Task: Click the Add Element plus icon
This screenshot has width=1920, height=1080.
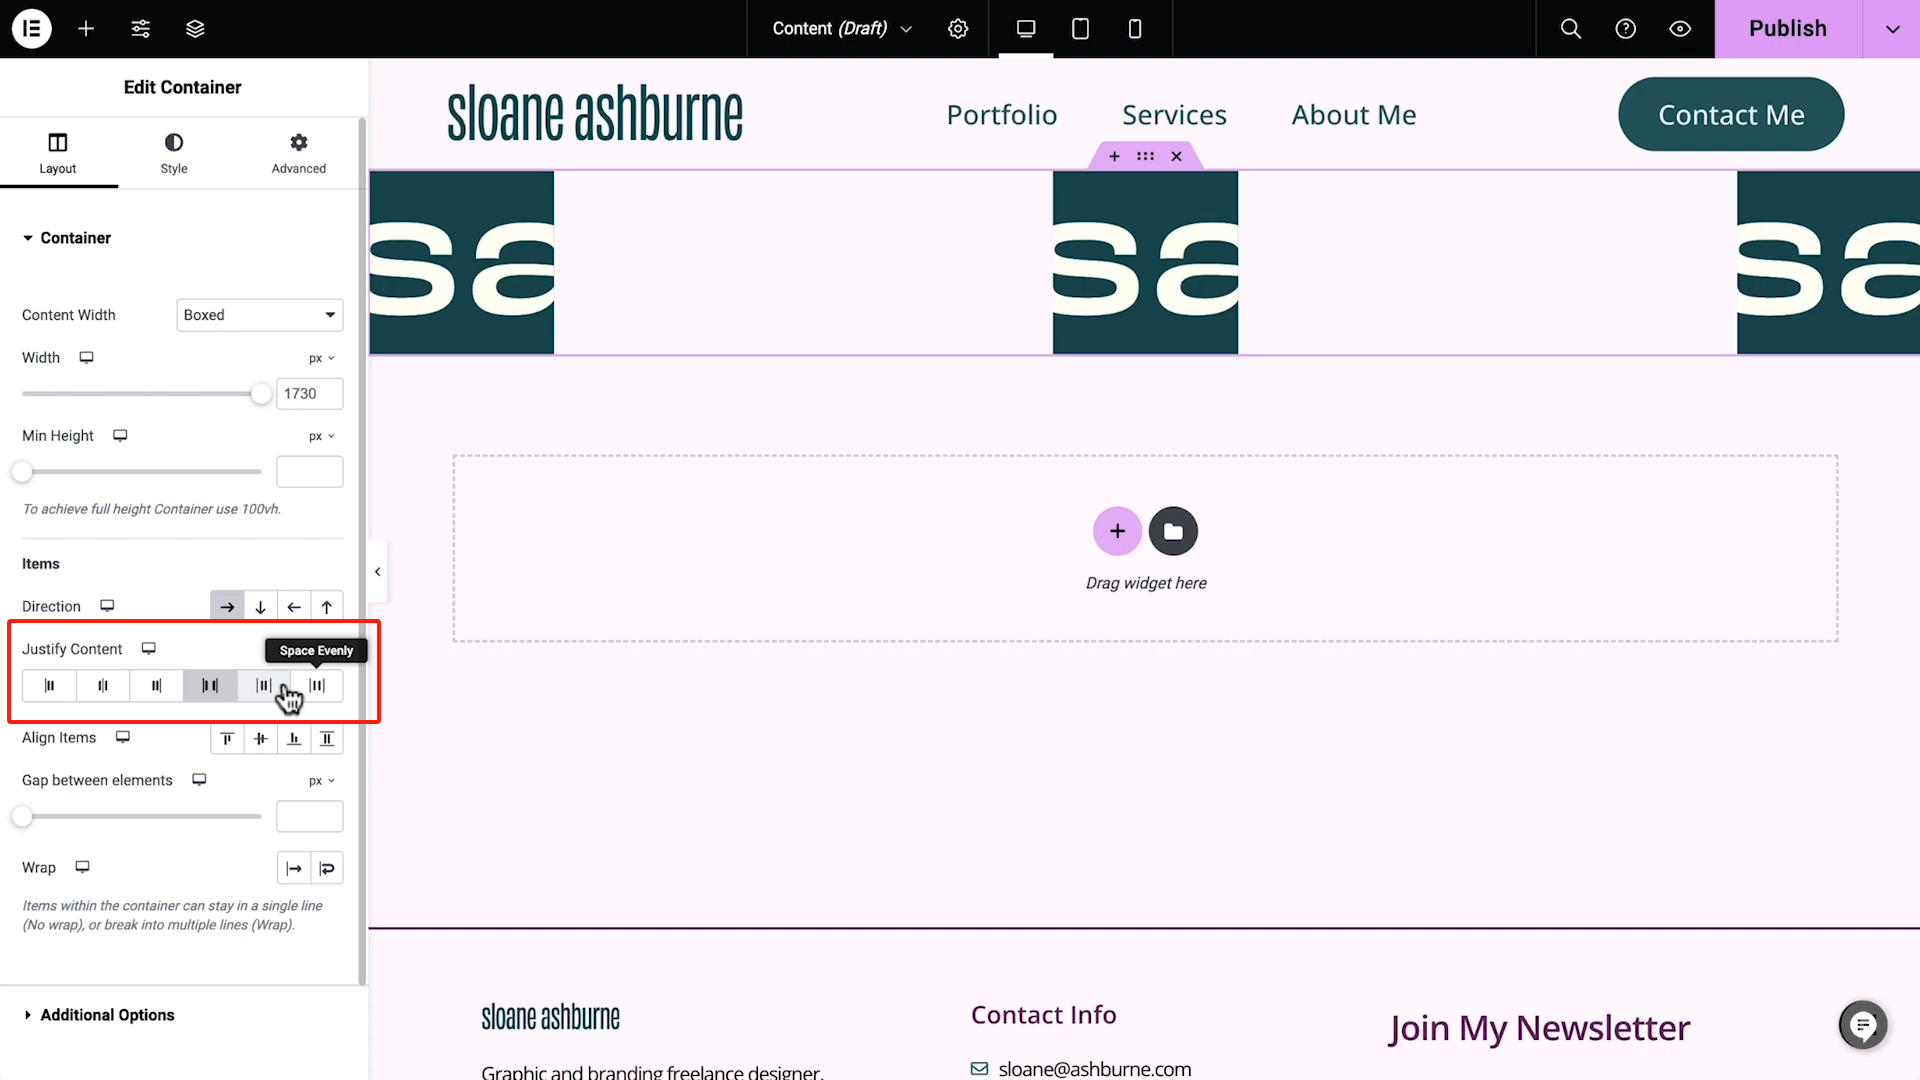Action: (86, 28)
